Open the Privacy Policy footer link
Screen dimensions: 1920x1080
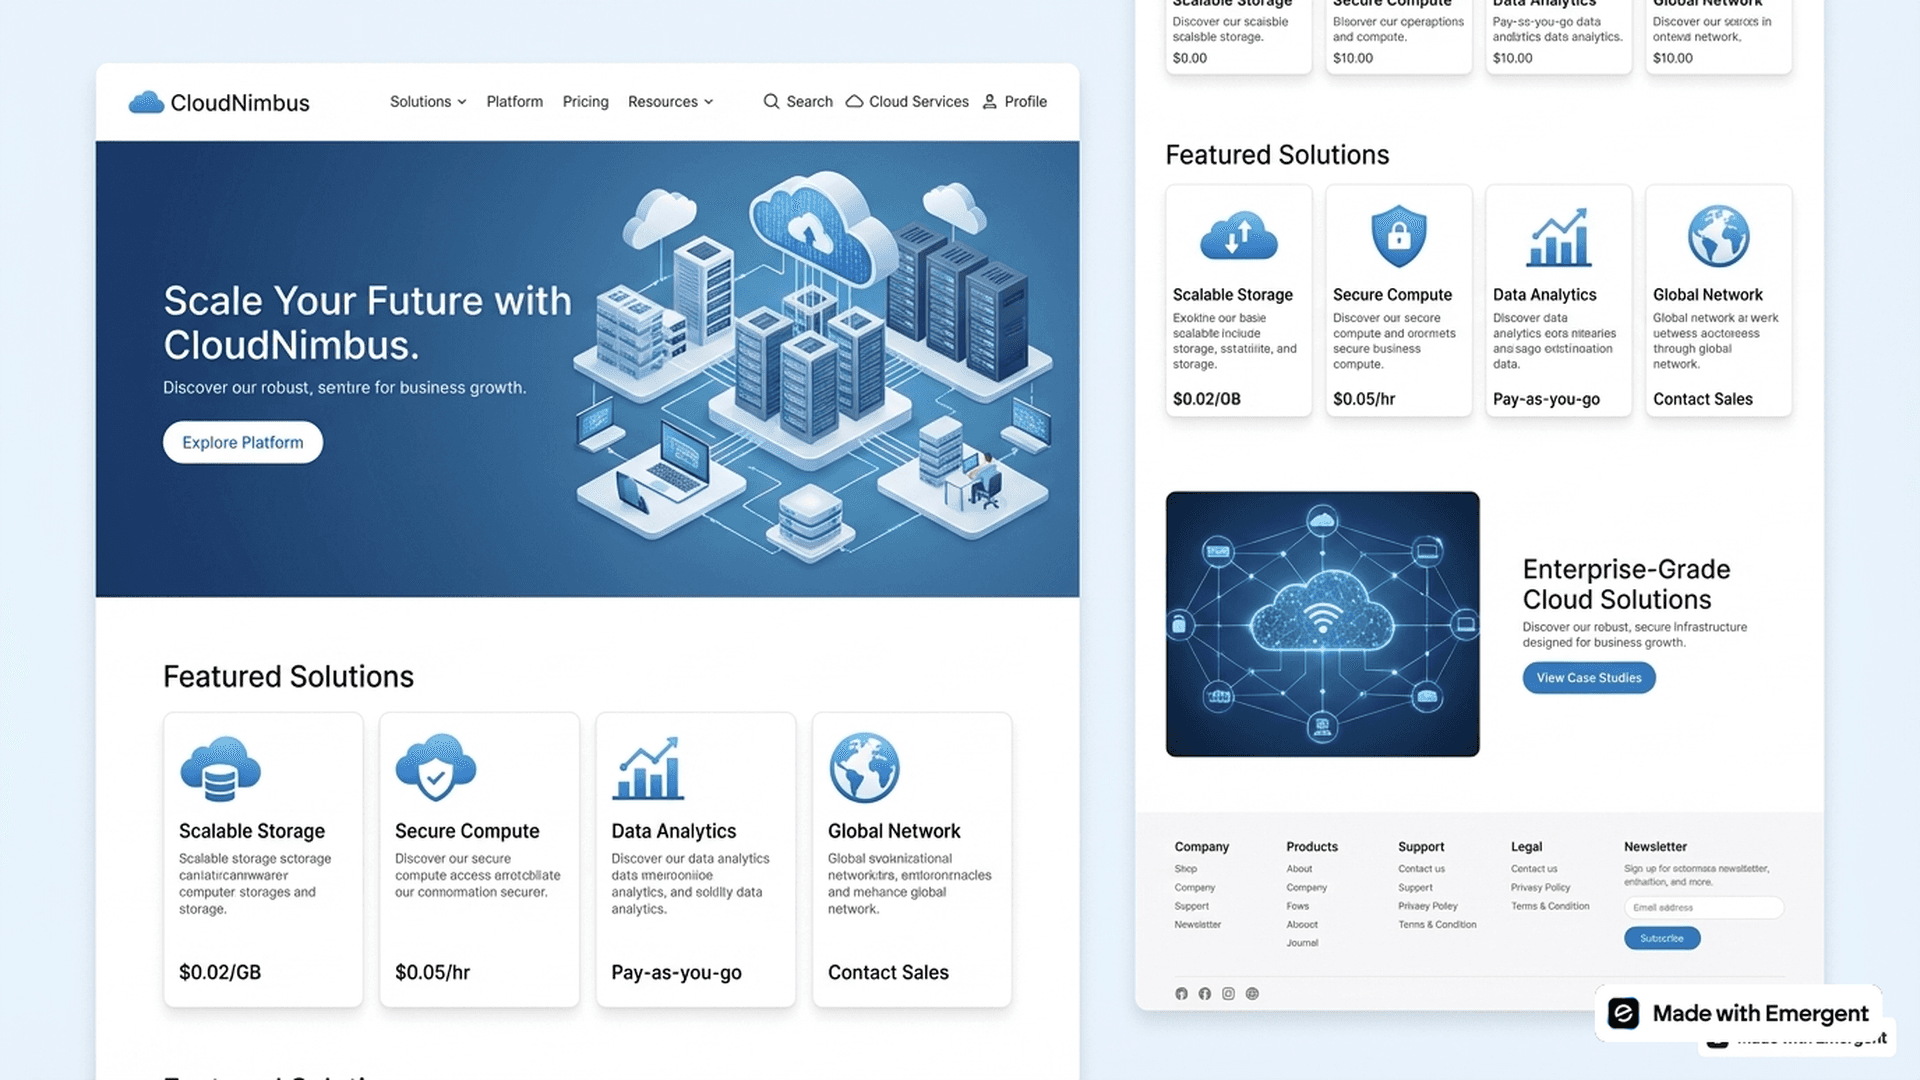click(x=1540, y=887)
